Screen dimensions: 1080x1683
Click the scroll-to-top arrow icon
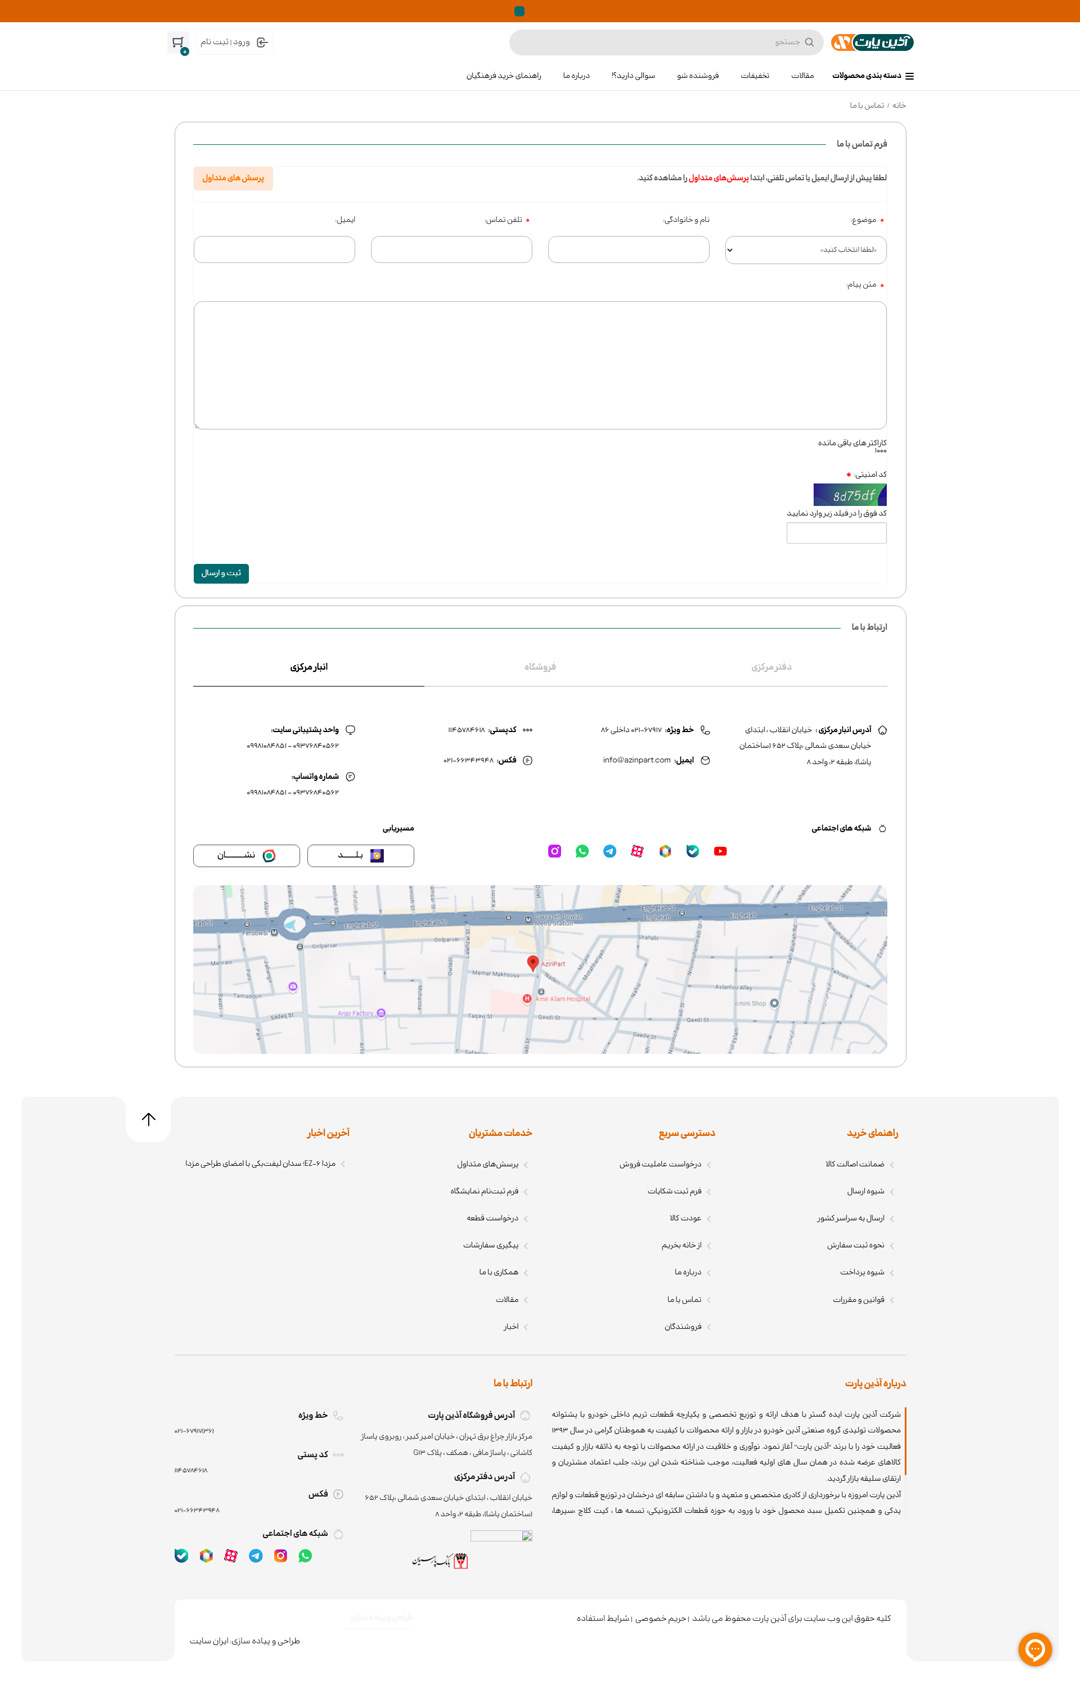(148, 1119)
